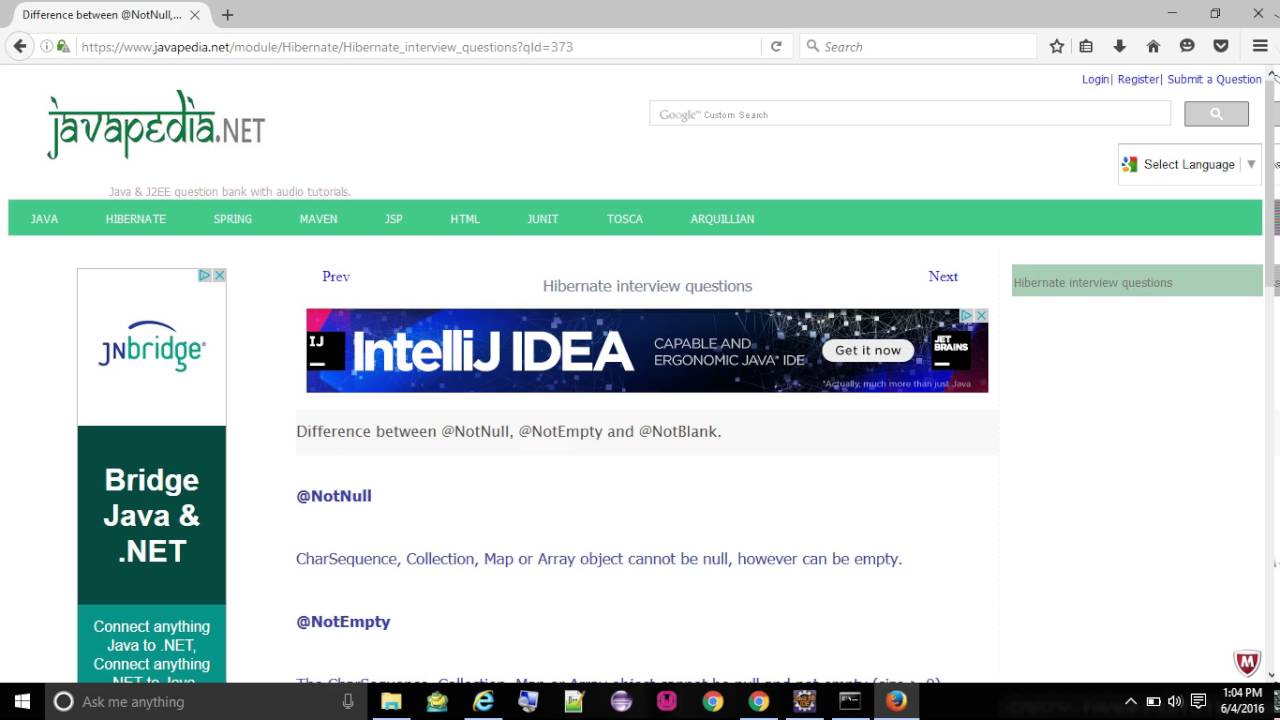Open the Firefox hamburger menu
Image resolution: width=1280 pixels, height=720 pixels.
(1260, 46)
